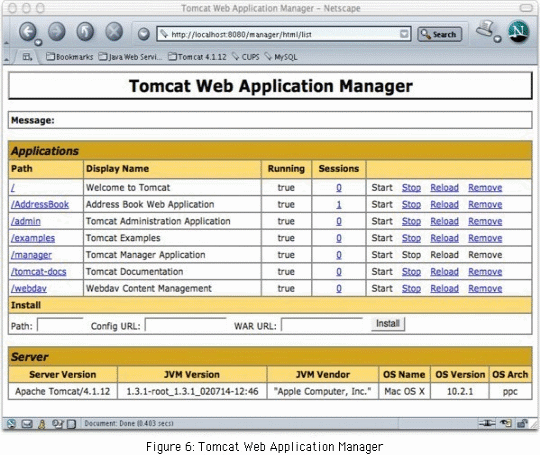Click the Forward navigation arrow button
Image resolution: width=540 pixels, height=455 pixels.
coord(57,32)
